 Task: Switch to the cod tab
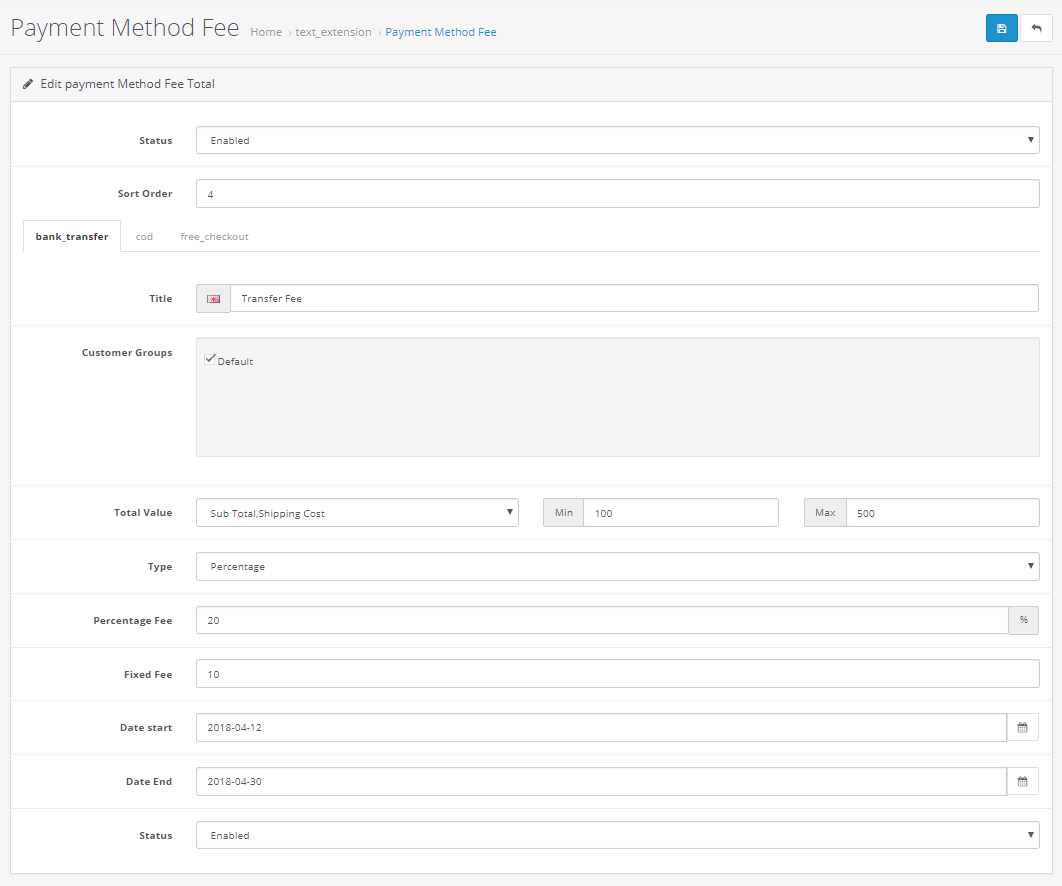pyautogui.click(x=144, y=237)
